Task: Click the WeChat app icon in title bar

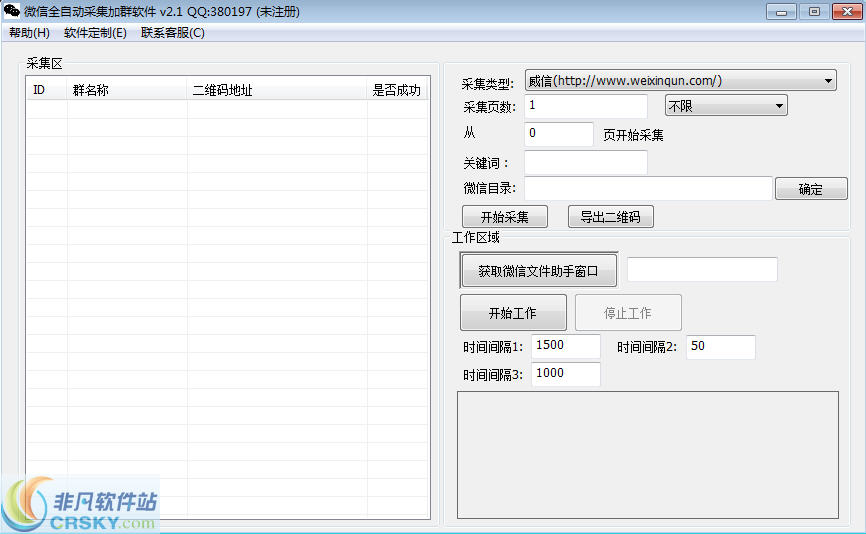Action: 11,10
